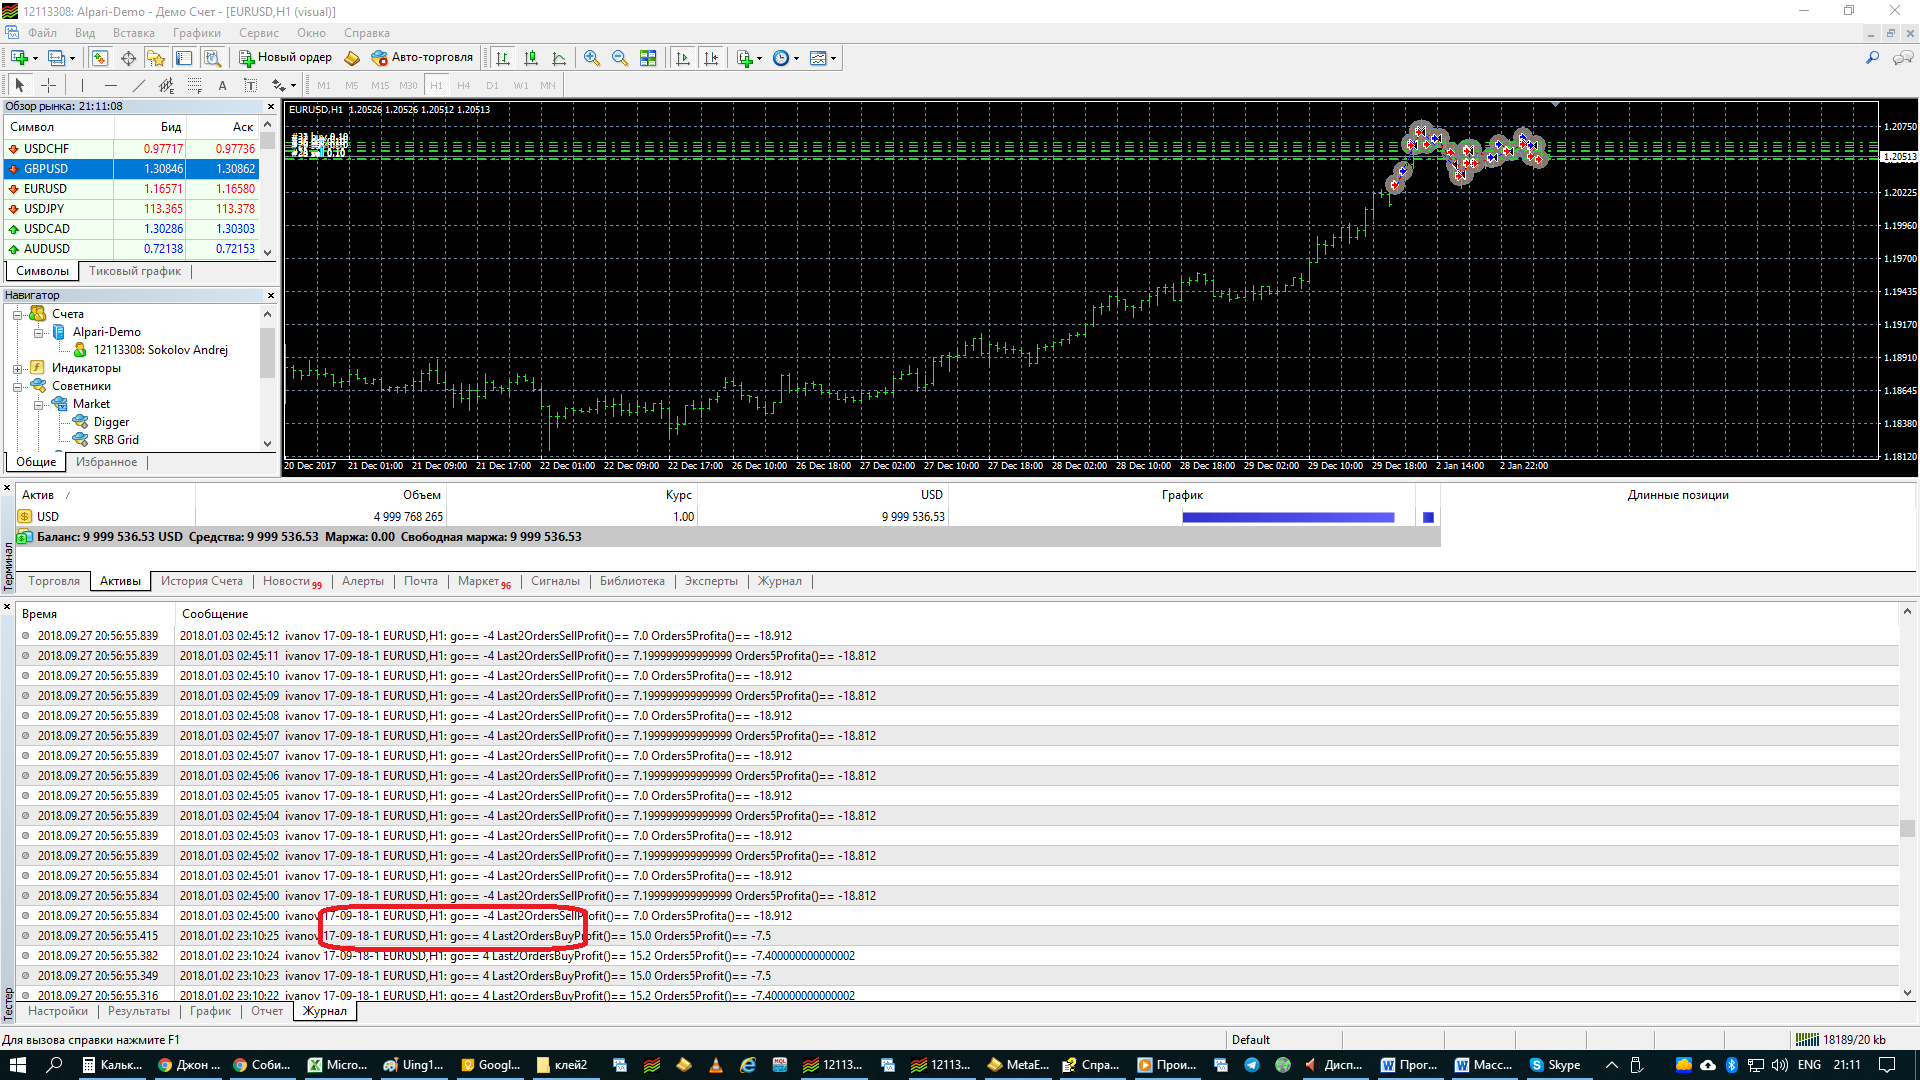Switch chart to line chart type
1920x1080 pixels.
coord(559,58)
